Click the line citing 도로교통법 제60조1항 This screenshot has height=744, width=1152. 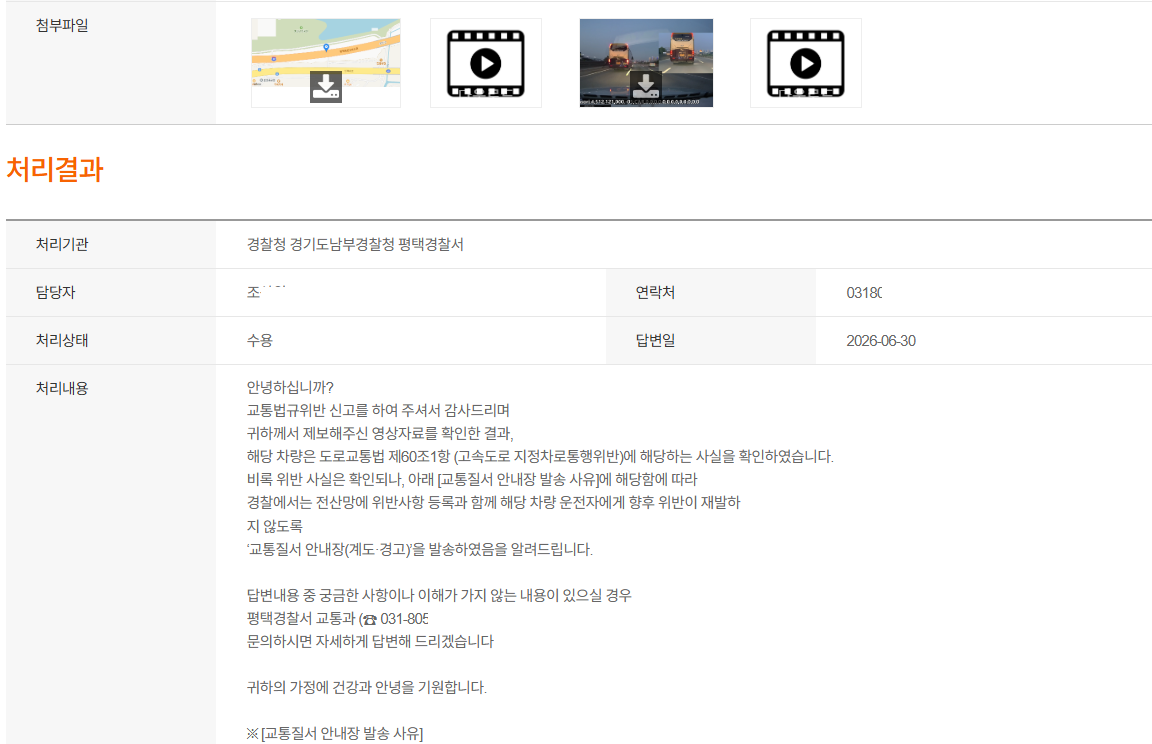[x=540, y=457]
